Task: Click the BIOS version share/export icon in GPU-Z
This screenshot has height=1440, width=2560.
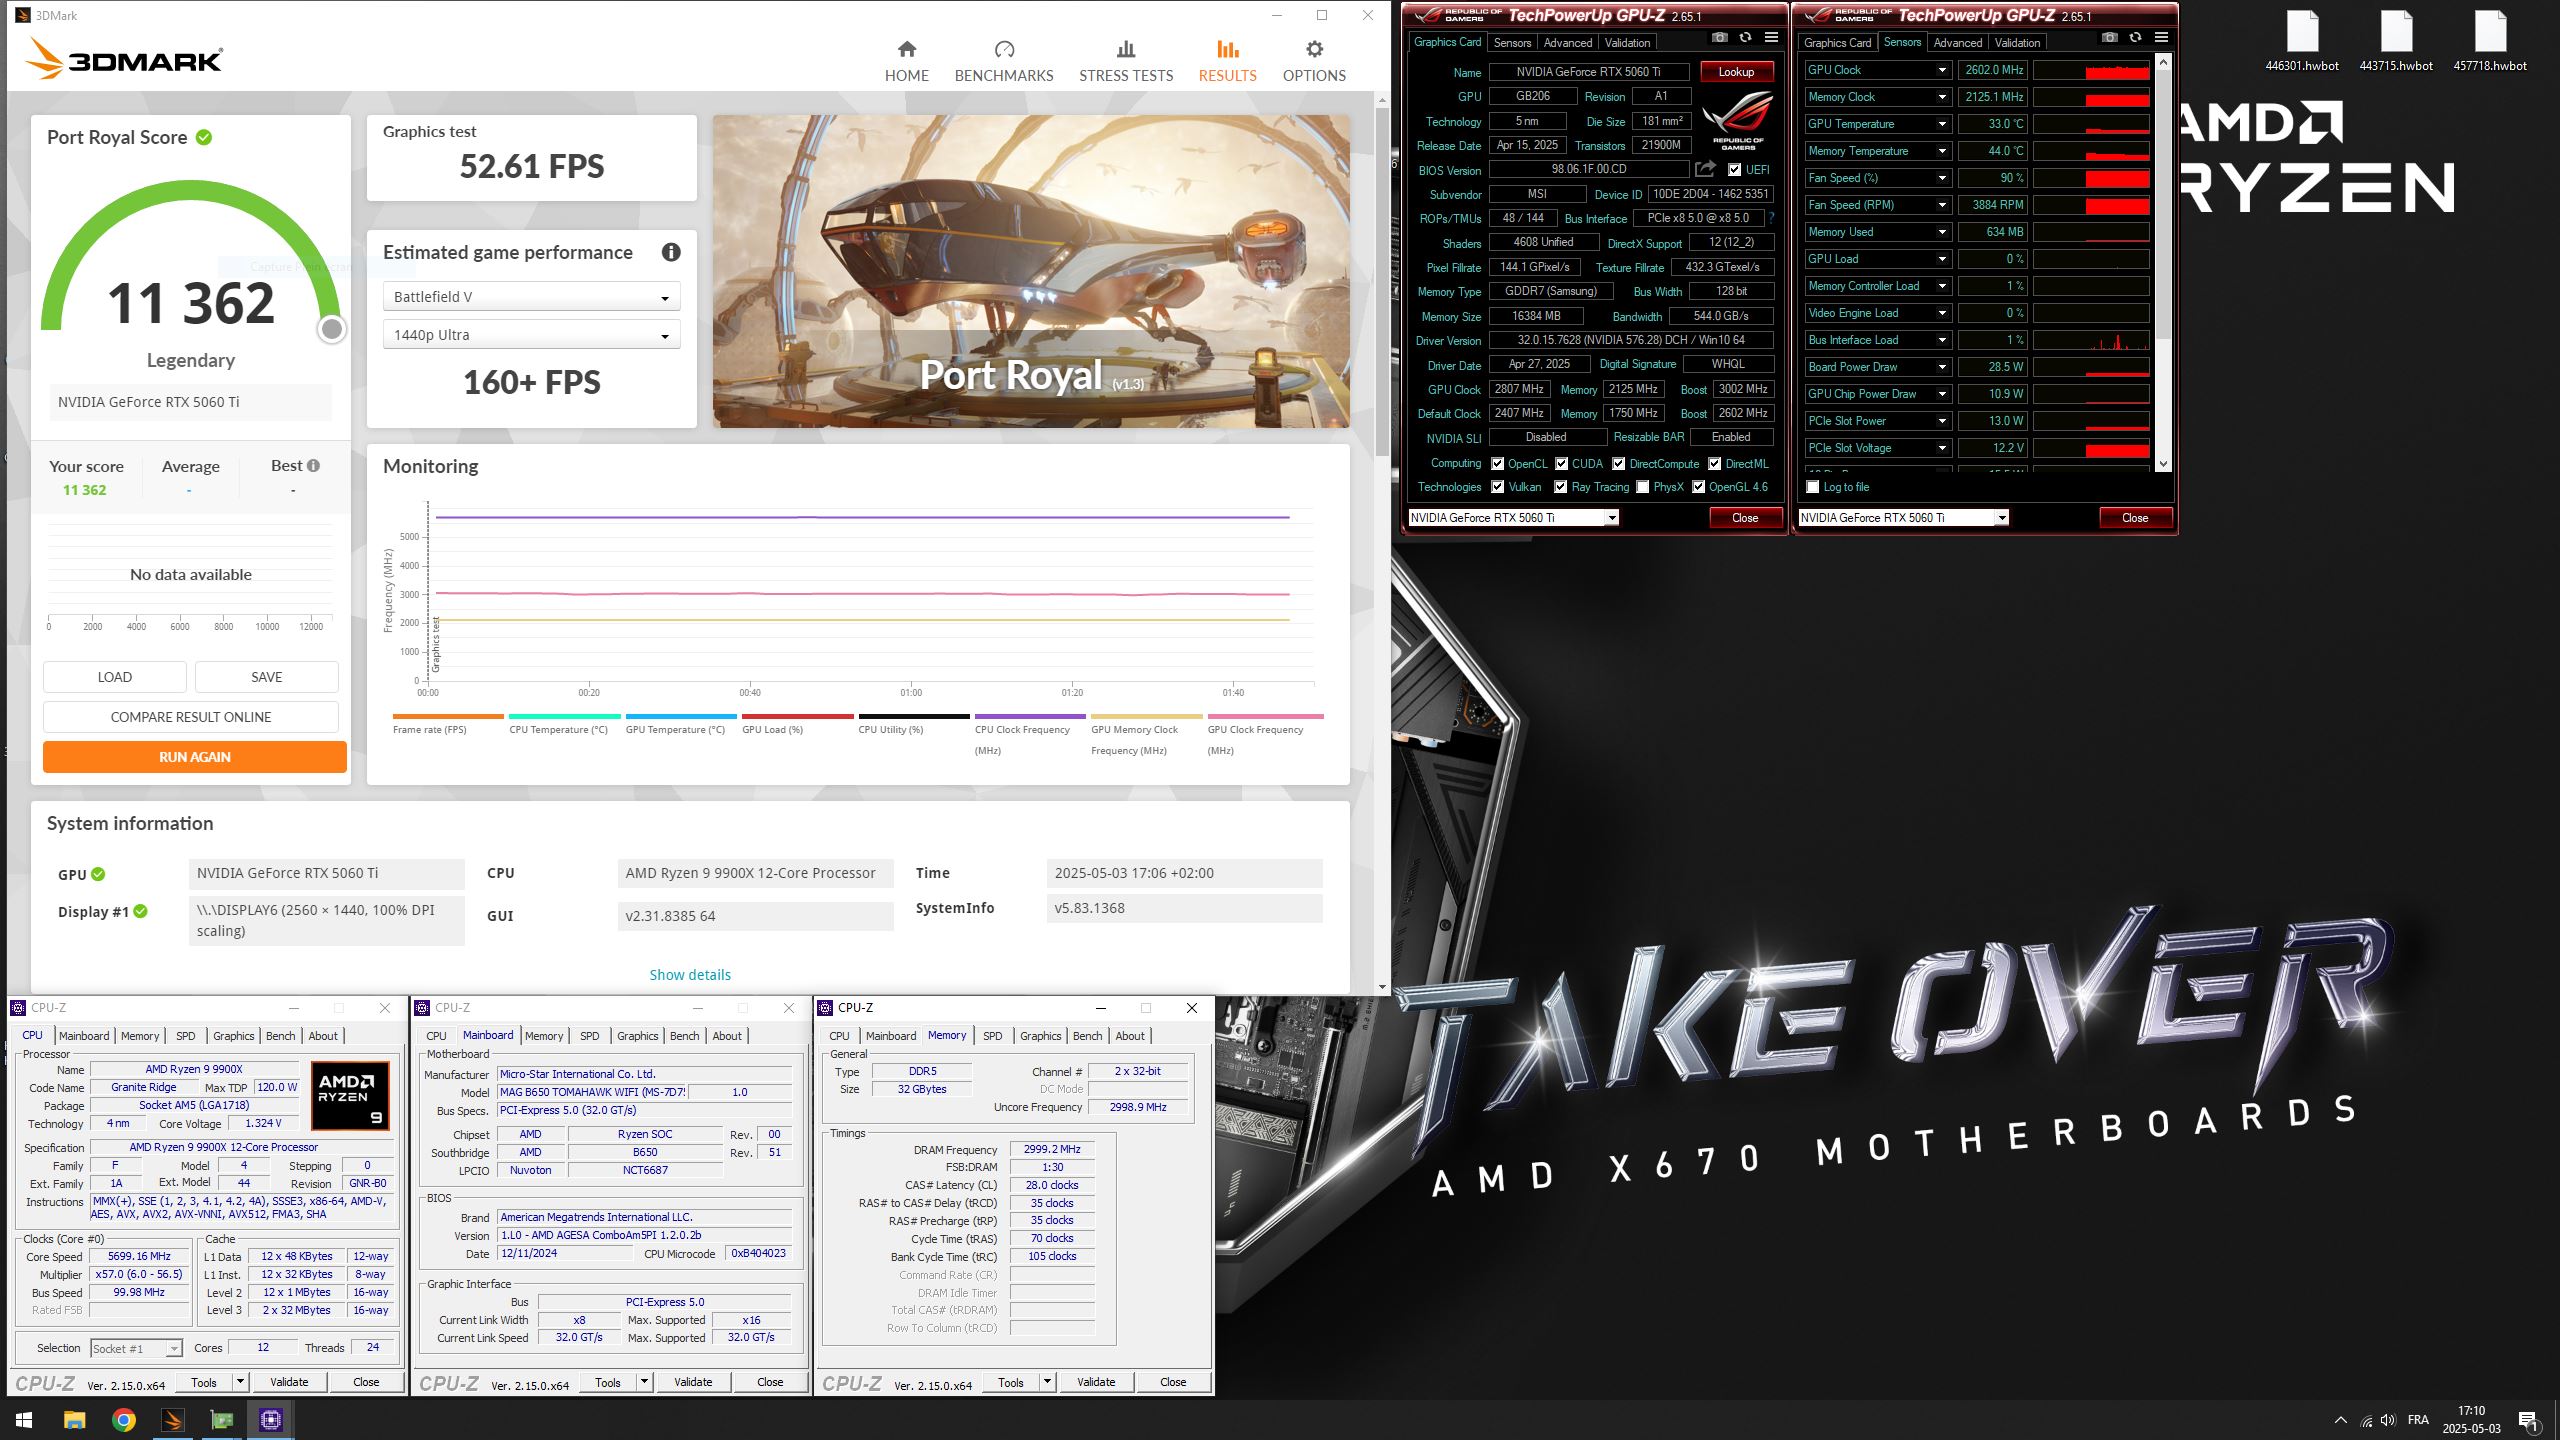Action: coord(1706,169)
